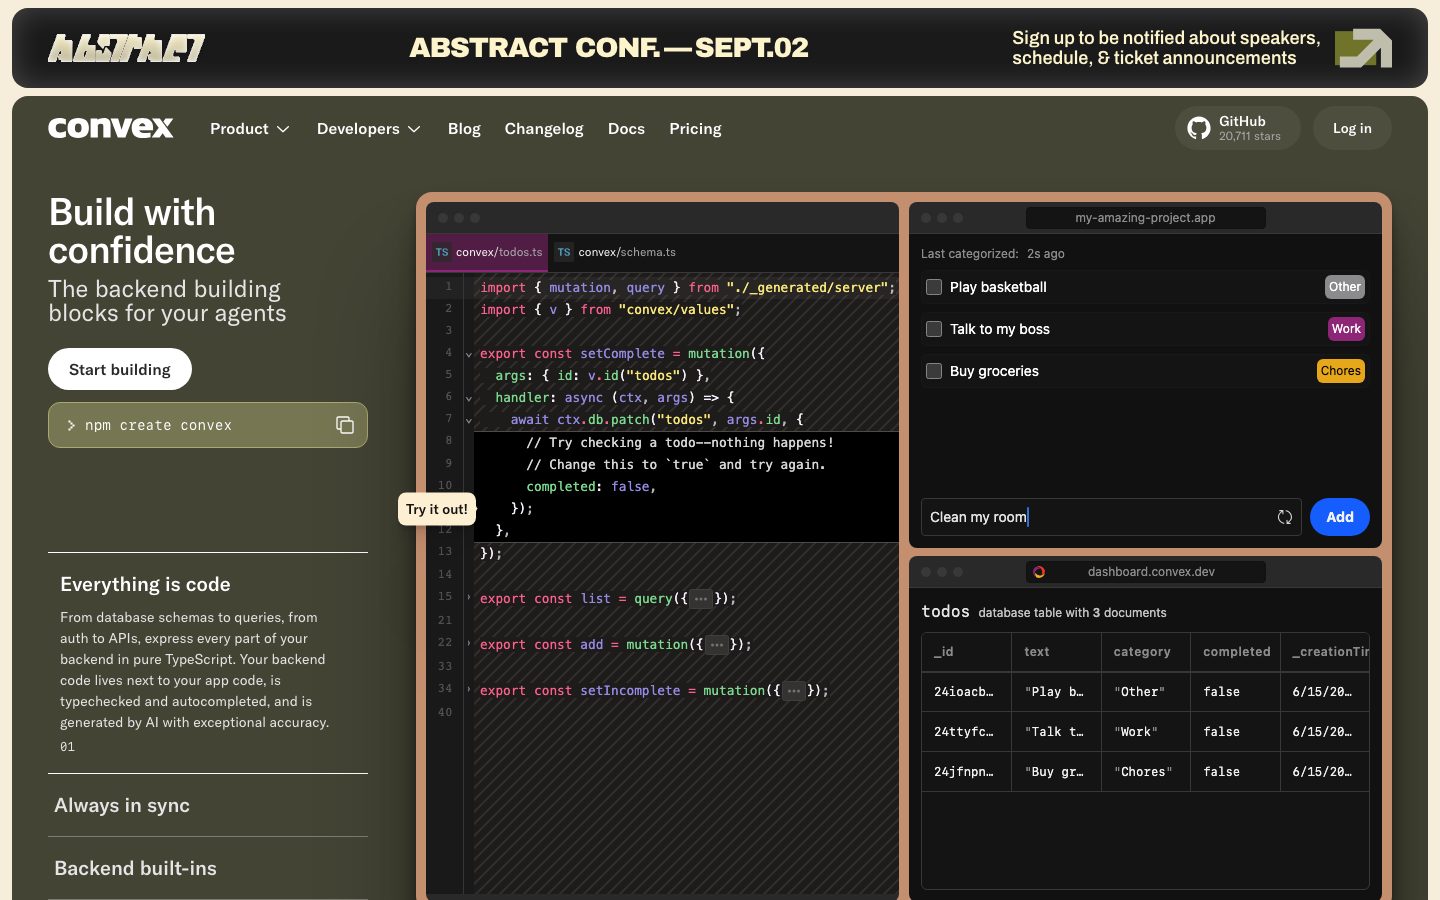
Task: Click the TS icon on the schema.ts tab
Action: [564, 252]
